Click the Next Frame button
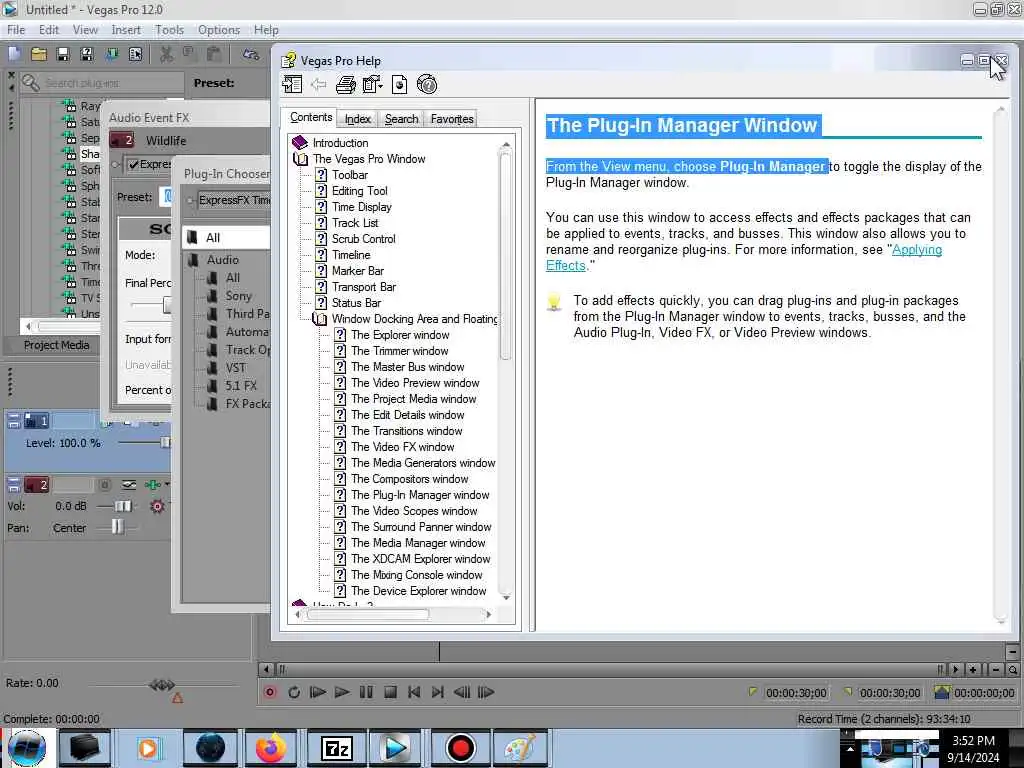1024x768 pixels. coord(486,692)
